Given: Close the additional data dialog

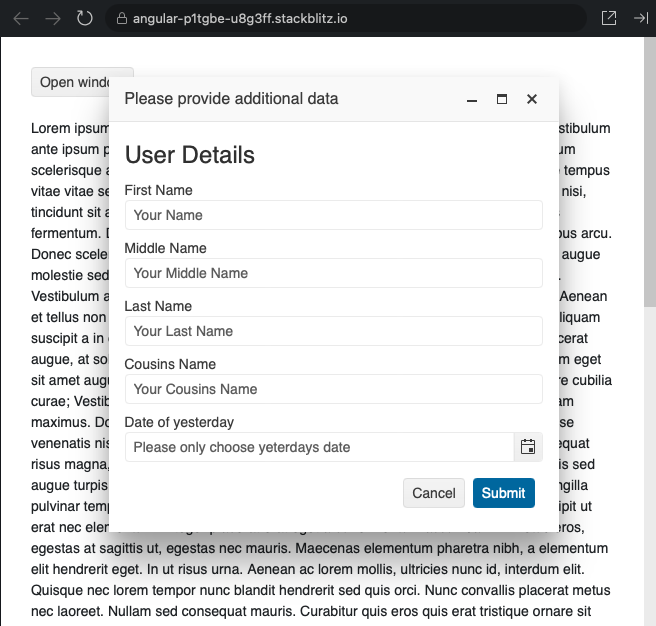Looking at the screenshot, I should click(532, 99).
